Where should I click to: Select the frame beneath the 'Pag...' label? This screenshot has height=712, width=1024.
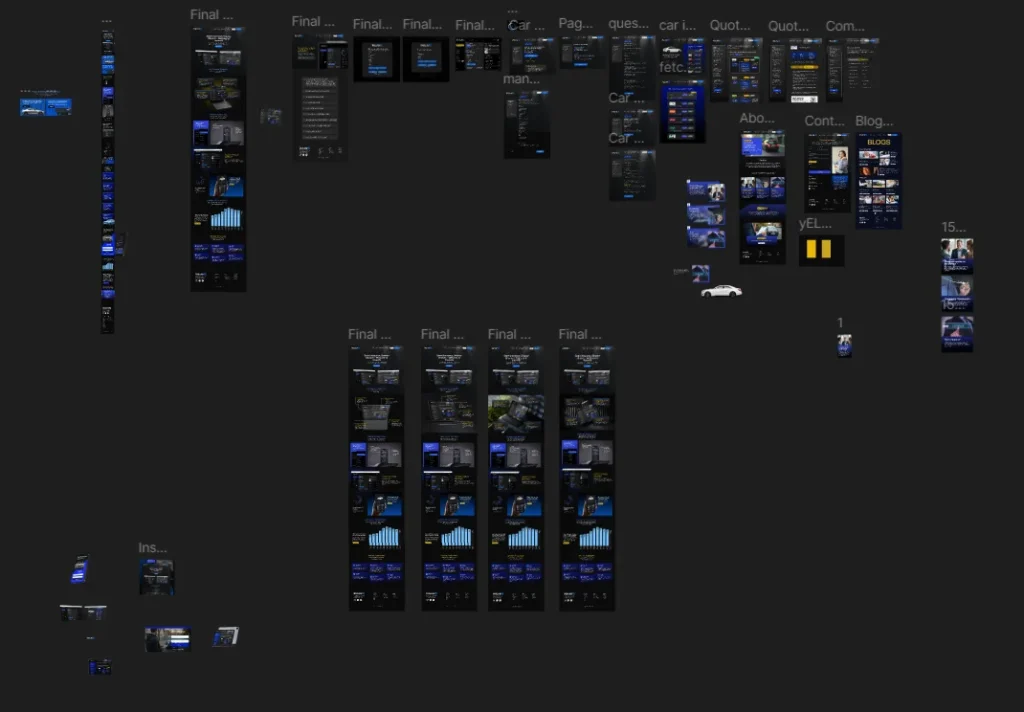point(581,52)
